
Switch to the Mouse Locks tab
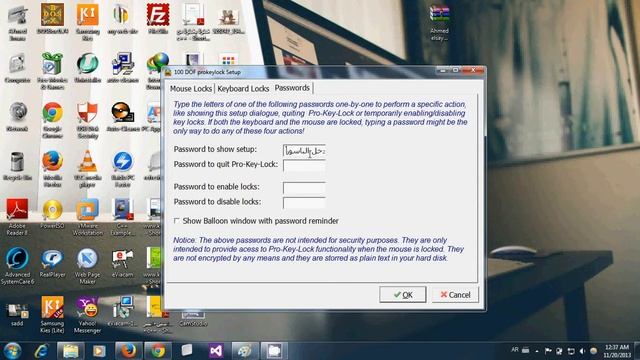(x=191, y=89)
